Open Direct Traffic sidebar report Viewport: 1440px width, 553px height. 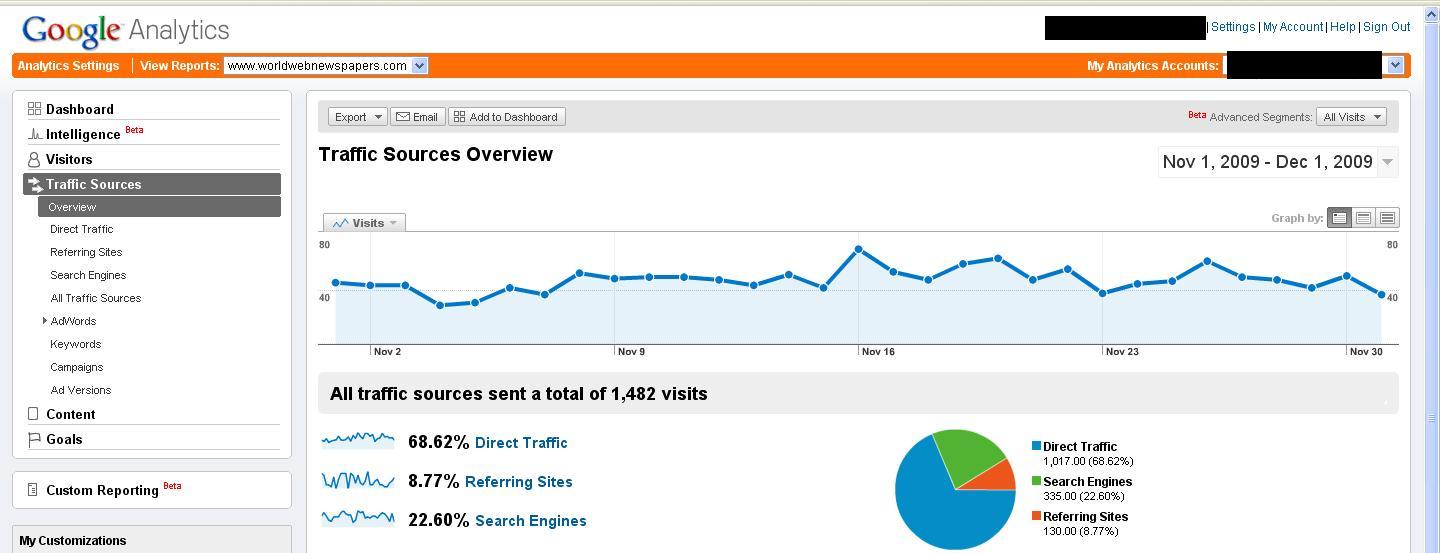81,229
